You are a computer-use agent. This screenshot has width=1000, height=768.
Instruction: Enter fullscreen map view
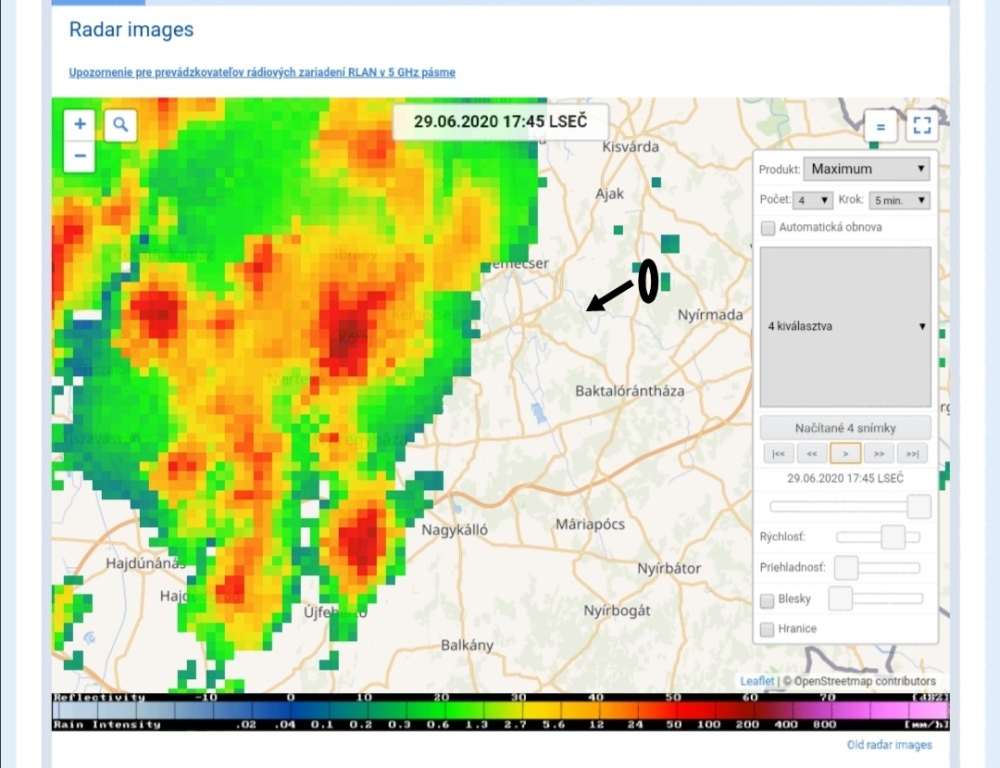(x=921, y=127)
